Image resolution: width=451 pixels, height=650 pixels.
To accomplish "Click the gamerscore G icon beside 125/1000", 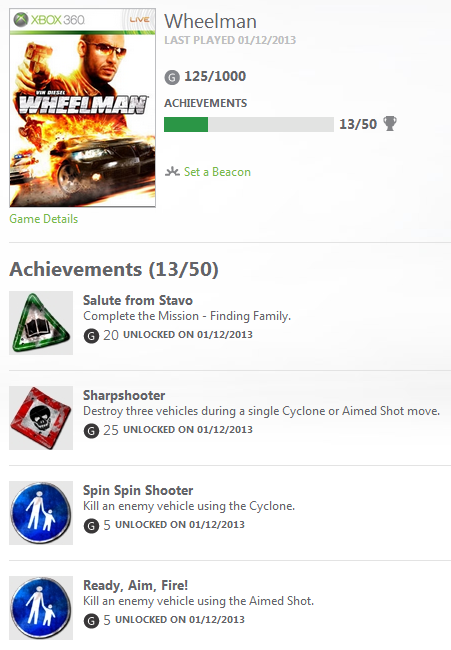I will click(x=172, y=77).
